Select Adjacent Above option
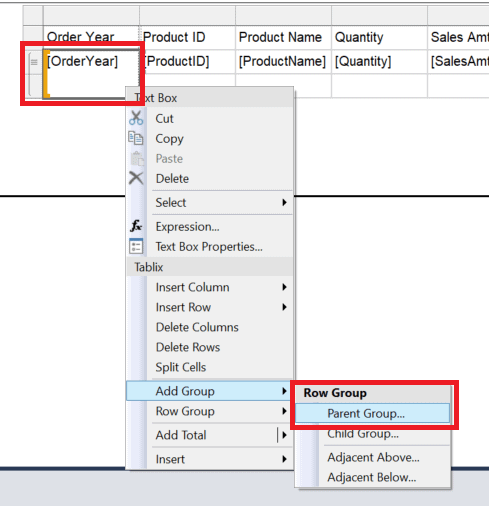The width and height of the screenshot is (489, 506). tap(372, 457)
